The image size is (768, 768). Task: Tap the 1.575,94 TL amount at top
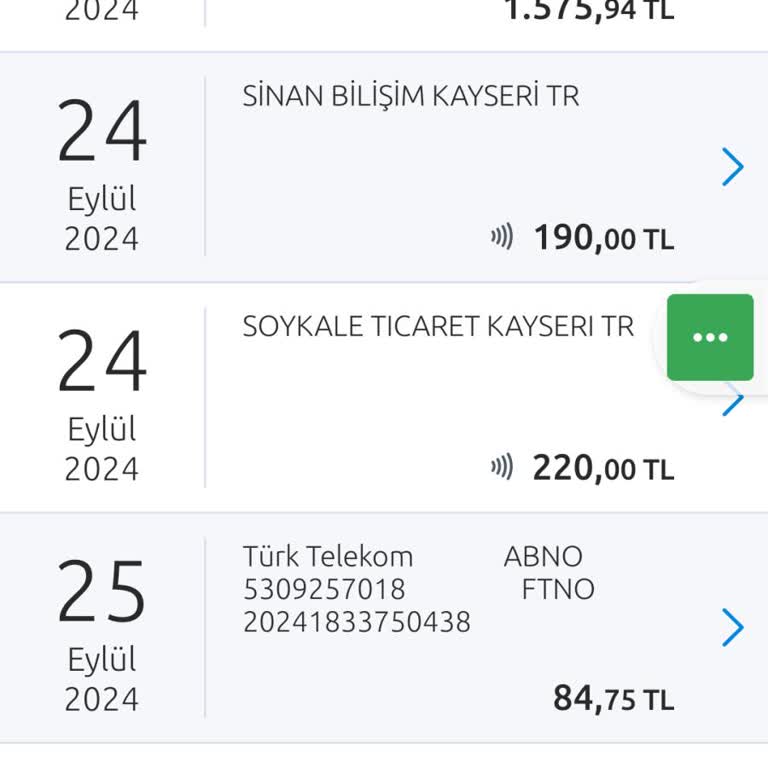589,11
